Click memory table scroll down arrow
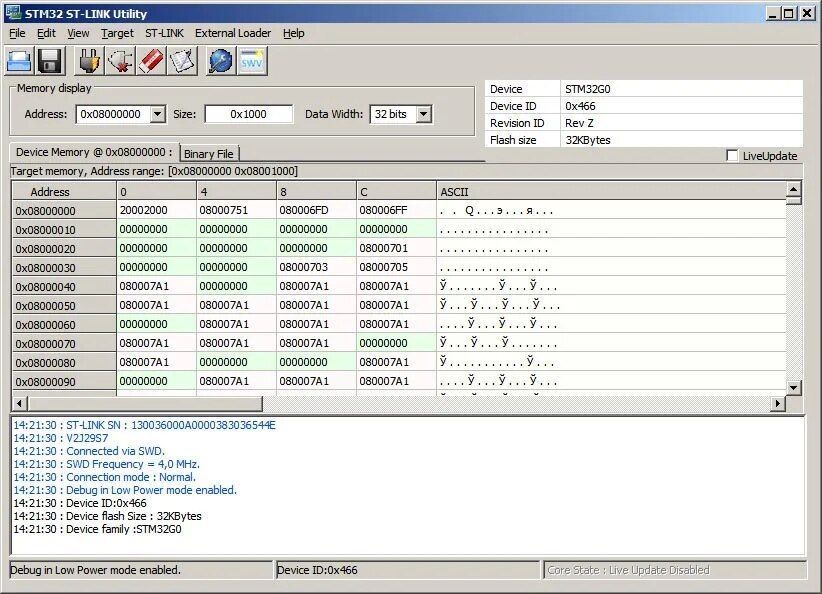This screenshot has height=594, width=822. (794, 388)
